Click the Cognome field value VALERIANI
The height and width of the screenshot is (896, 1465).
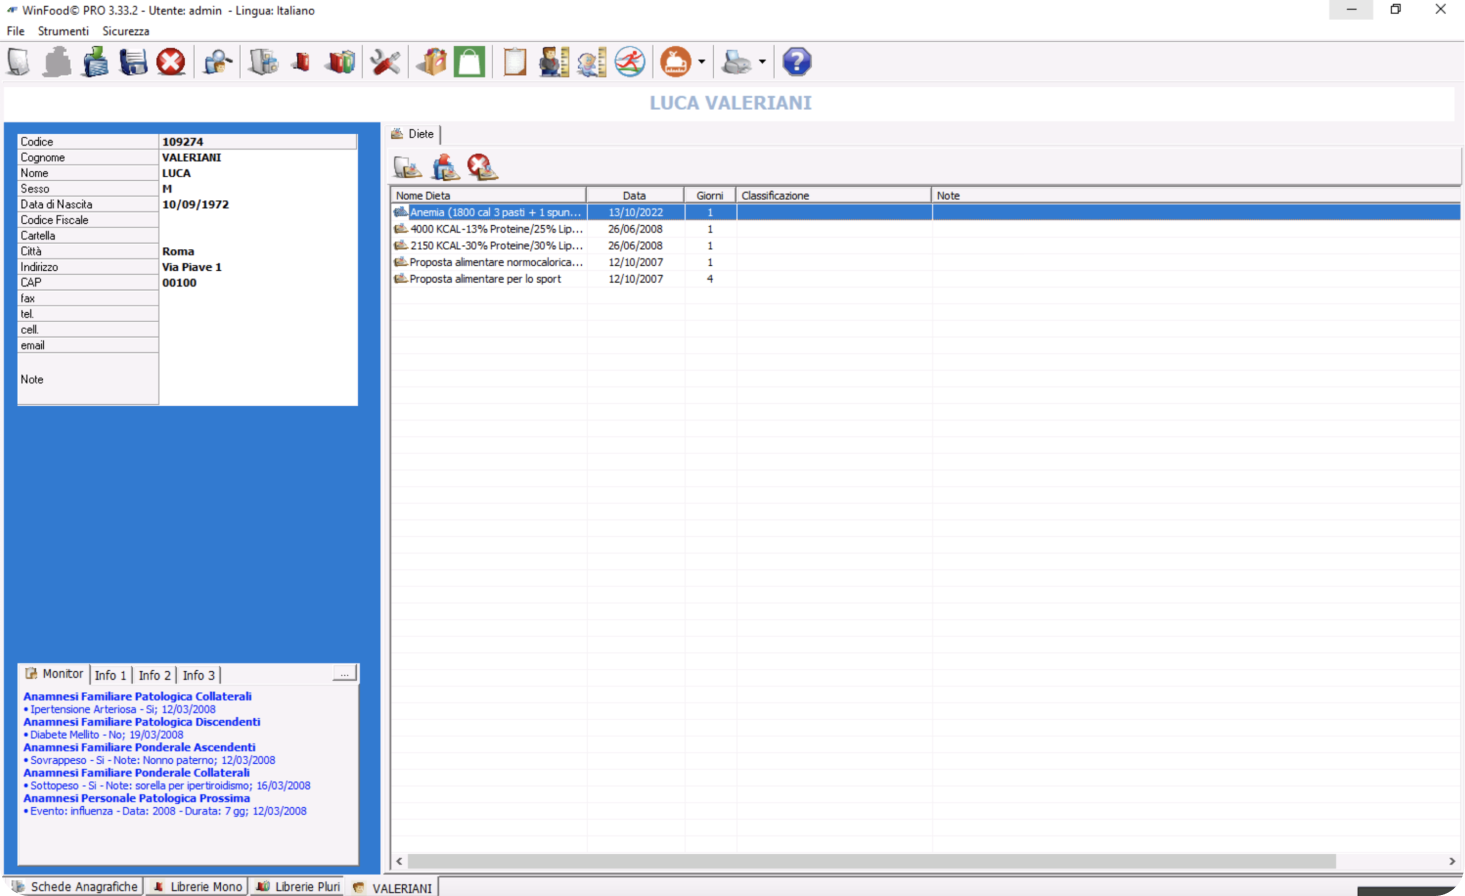192,157
